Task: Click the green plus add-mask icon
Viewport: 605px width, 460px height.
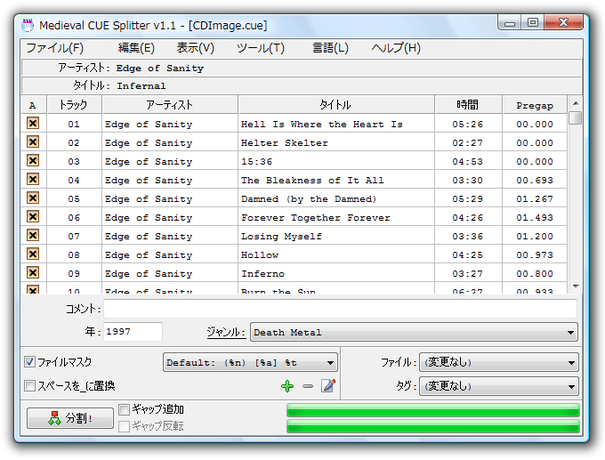Action: [287, 386]
